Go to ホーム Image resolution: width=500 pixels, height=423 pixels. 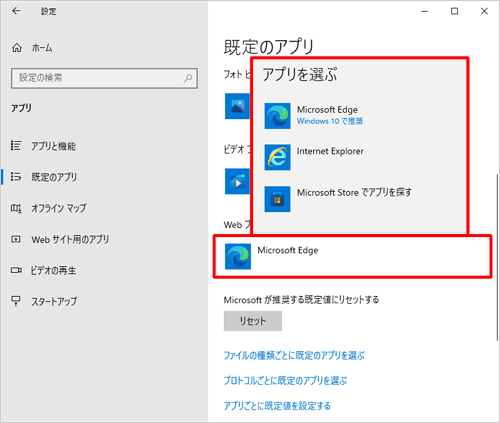point(42,48)
